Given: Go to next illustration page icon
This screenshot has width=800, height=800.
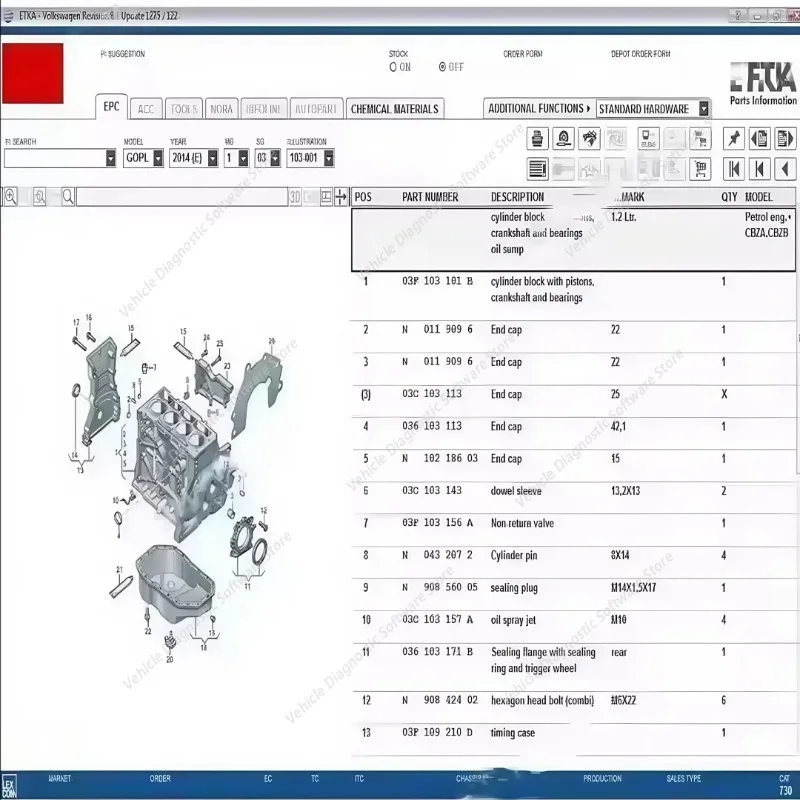Looking at the screenshot, I should [785, 138].
